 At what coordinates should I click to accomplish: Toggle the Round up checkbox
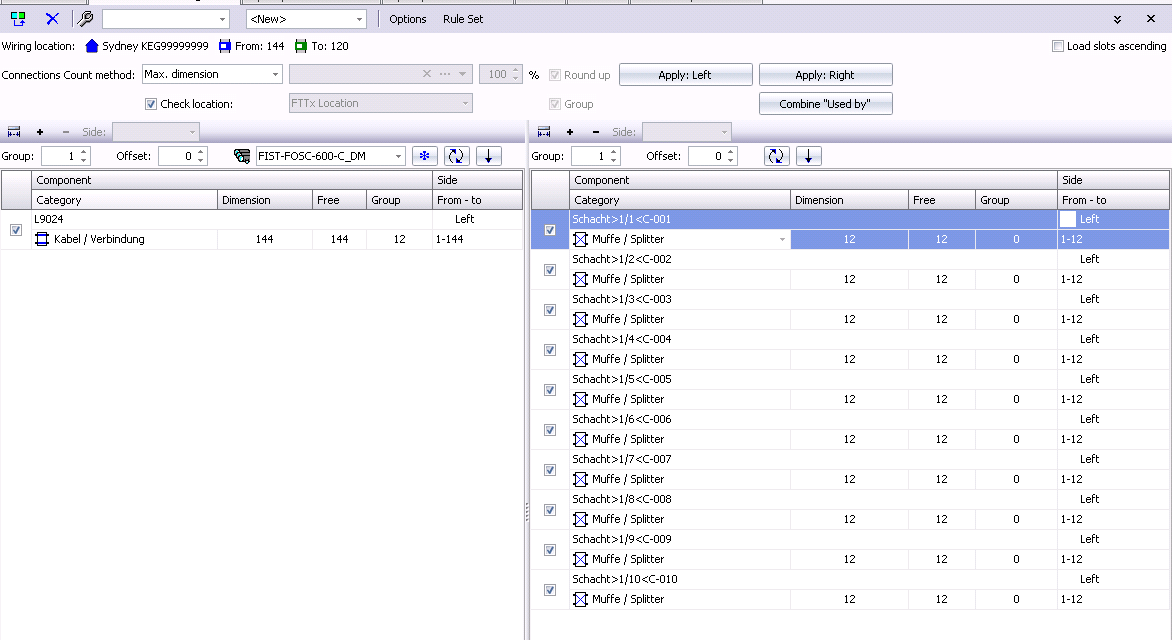[555, 75]
